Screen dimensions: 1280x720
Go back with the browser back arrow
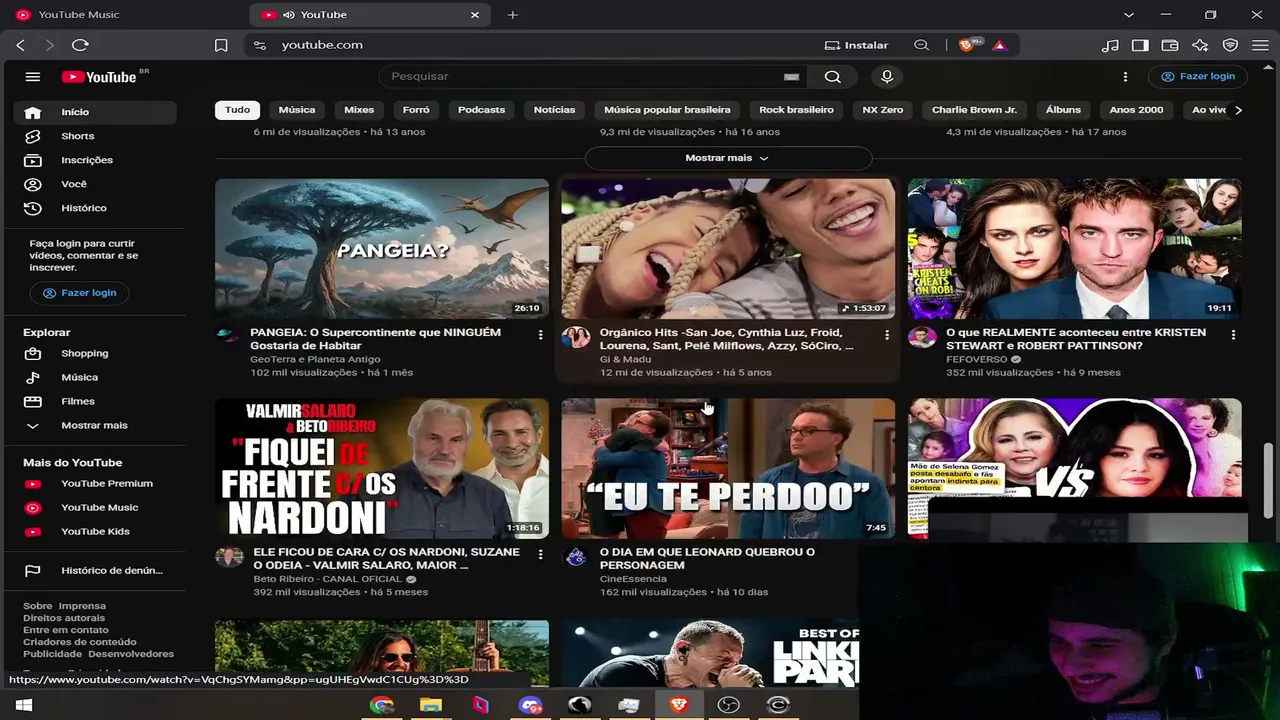click(21, 45)
